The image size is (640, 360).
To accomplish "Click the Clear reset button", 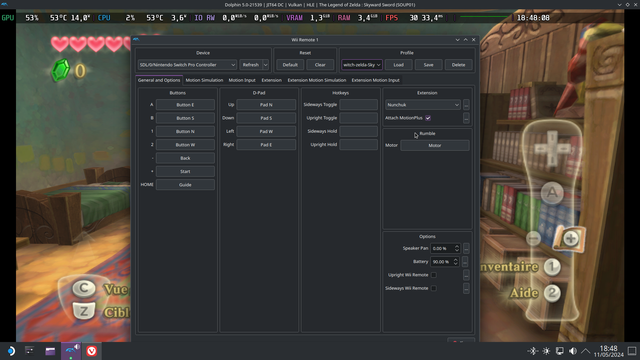I will tap(320, 65).
